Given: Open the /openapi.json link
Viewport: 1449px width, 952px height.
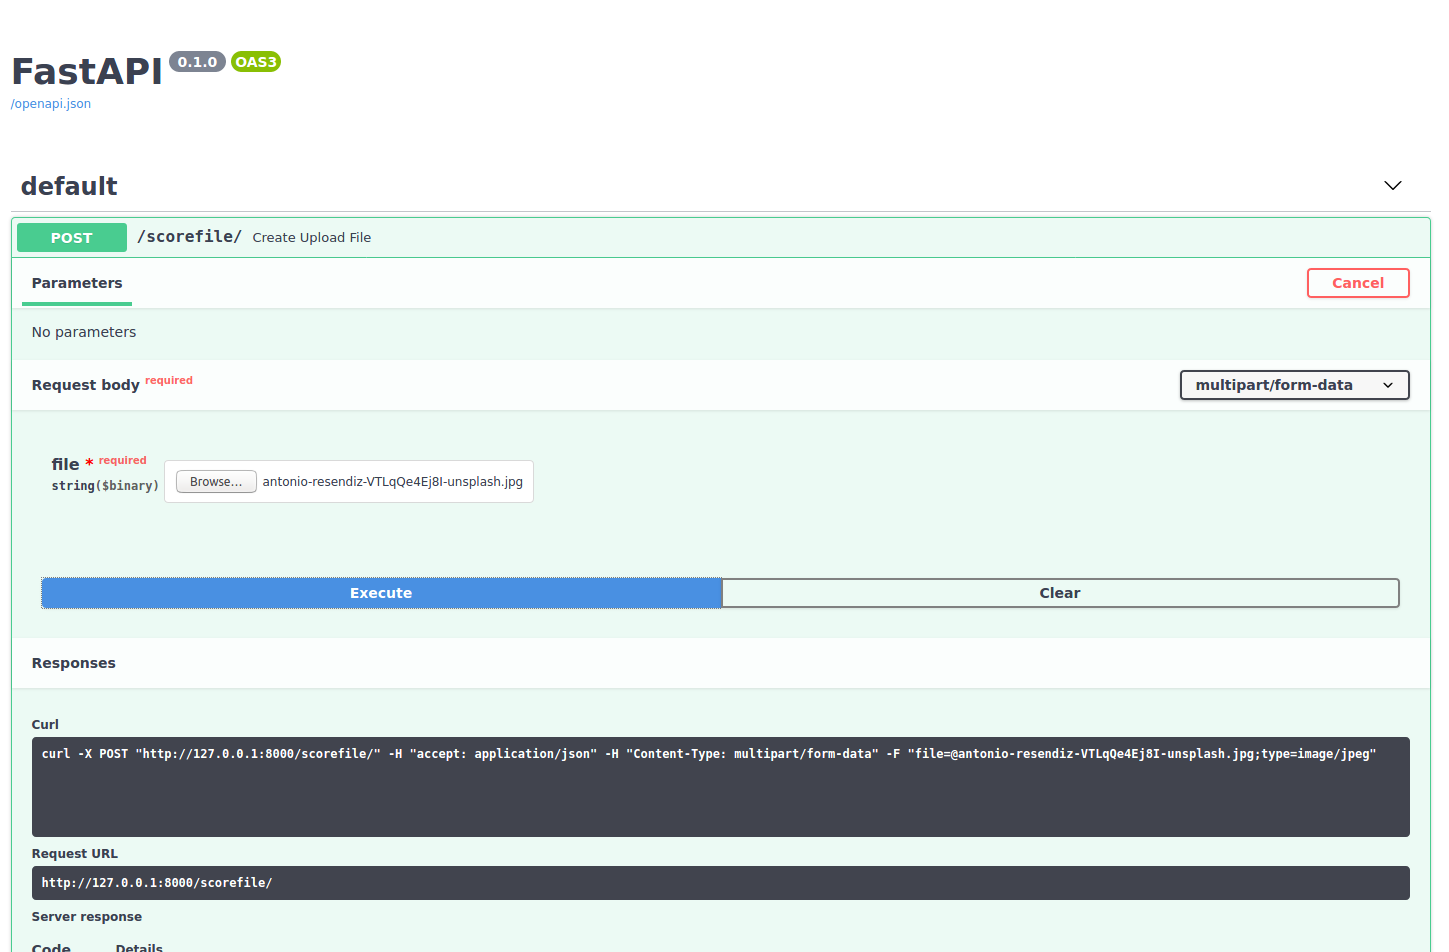Looking at the screenshot, I should (51, 104).
